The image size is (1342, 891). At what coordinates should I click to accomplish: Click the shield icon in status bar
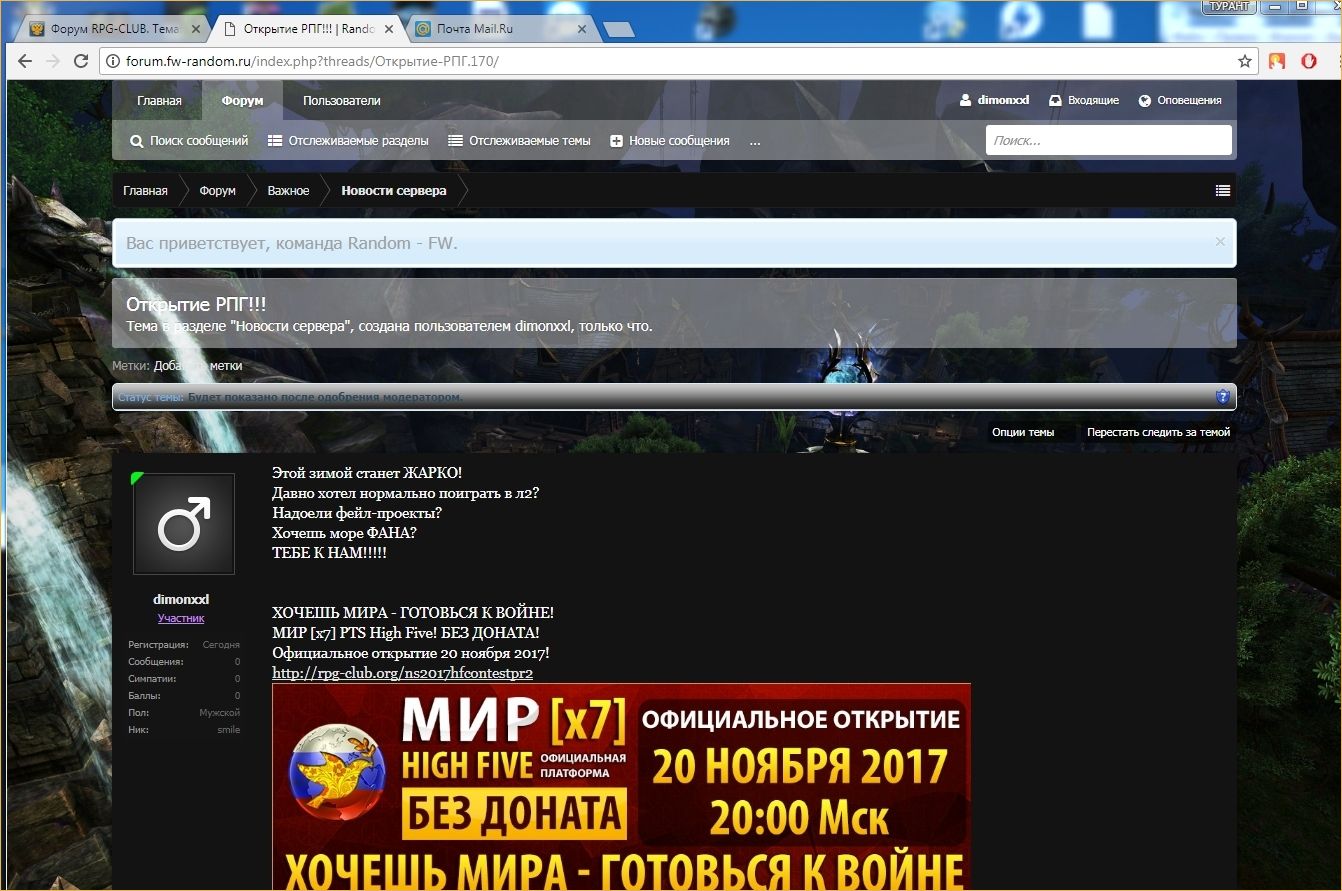click(1223, 397)
